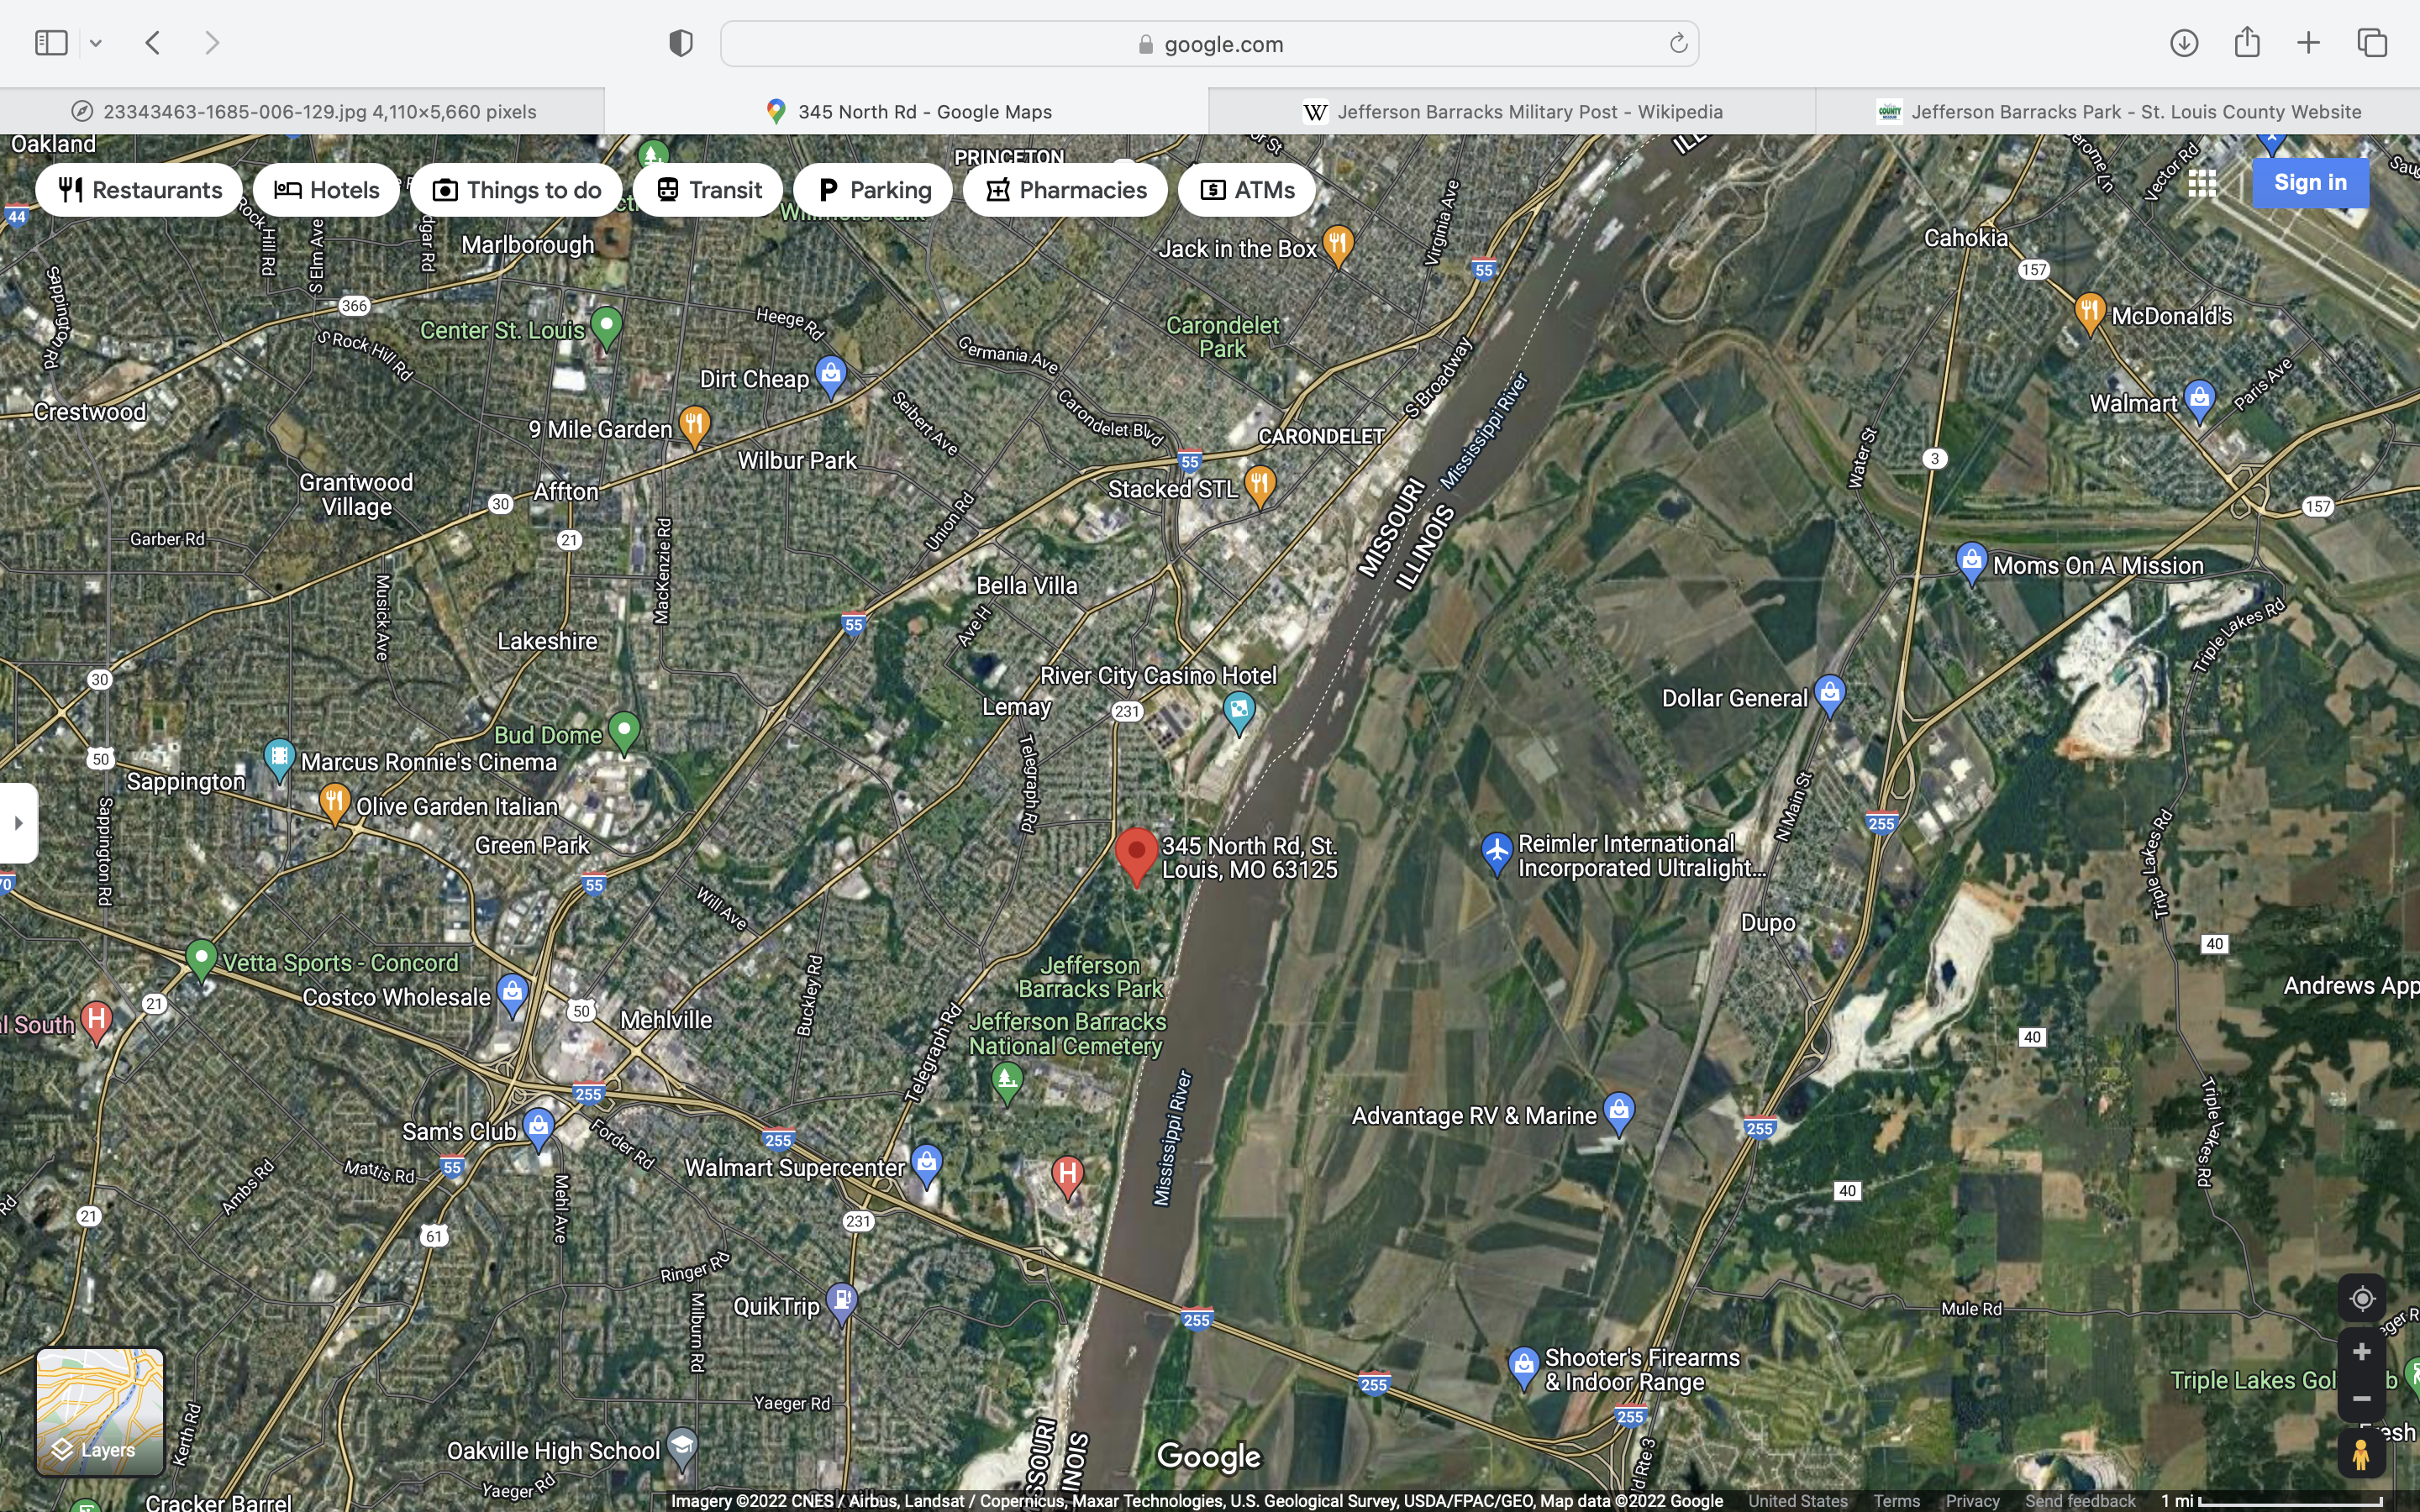Image resolution: width=2420 pixels, height=1512 pixels.
Task: Click the Sign in button
Action: click(x=2309, y=183)
